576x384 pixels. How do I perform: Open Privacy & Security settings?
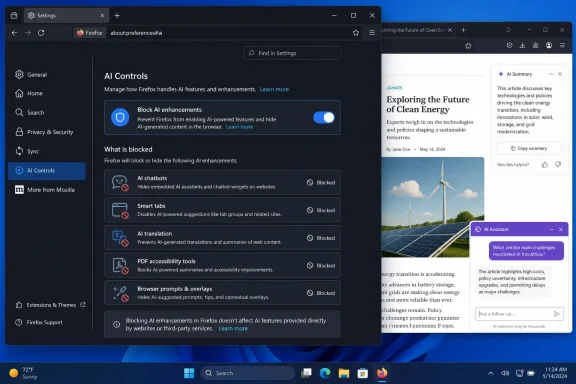[x=44, y=132]
